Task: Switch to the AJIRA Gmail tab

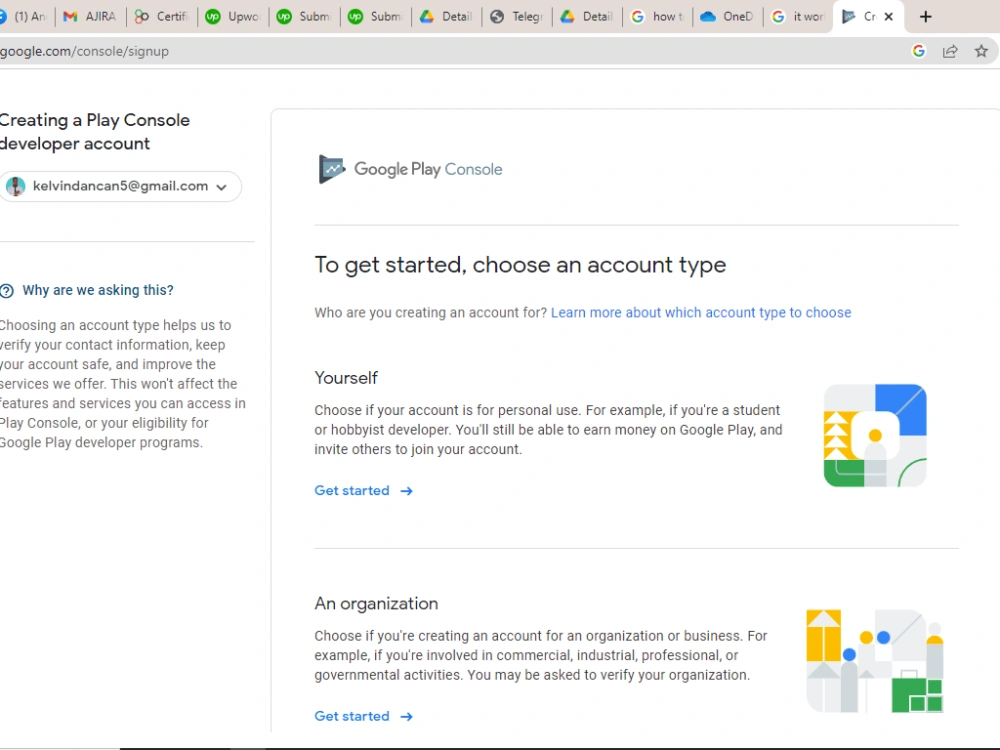Action: [x=91, y=17]
